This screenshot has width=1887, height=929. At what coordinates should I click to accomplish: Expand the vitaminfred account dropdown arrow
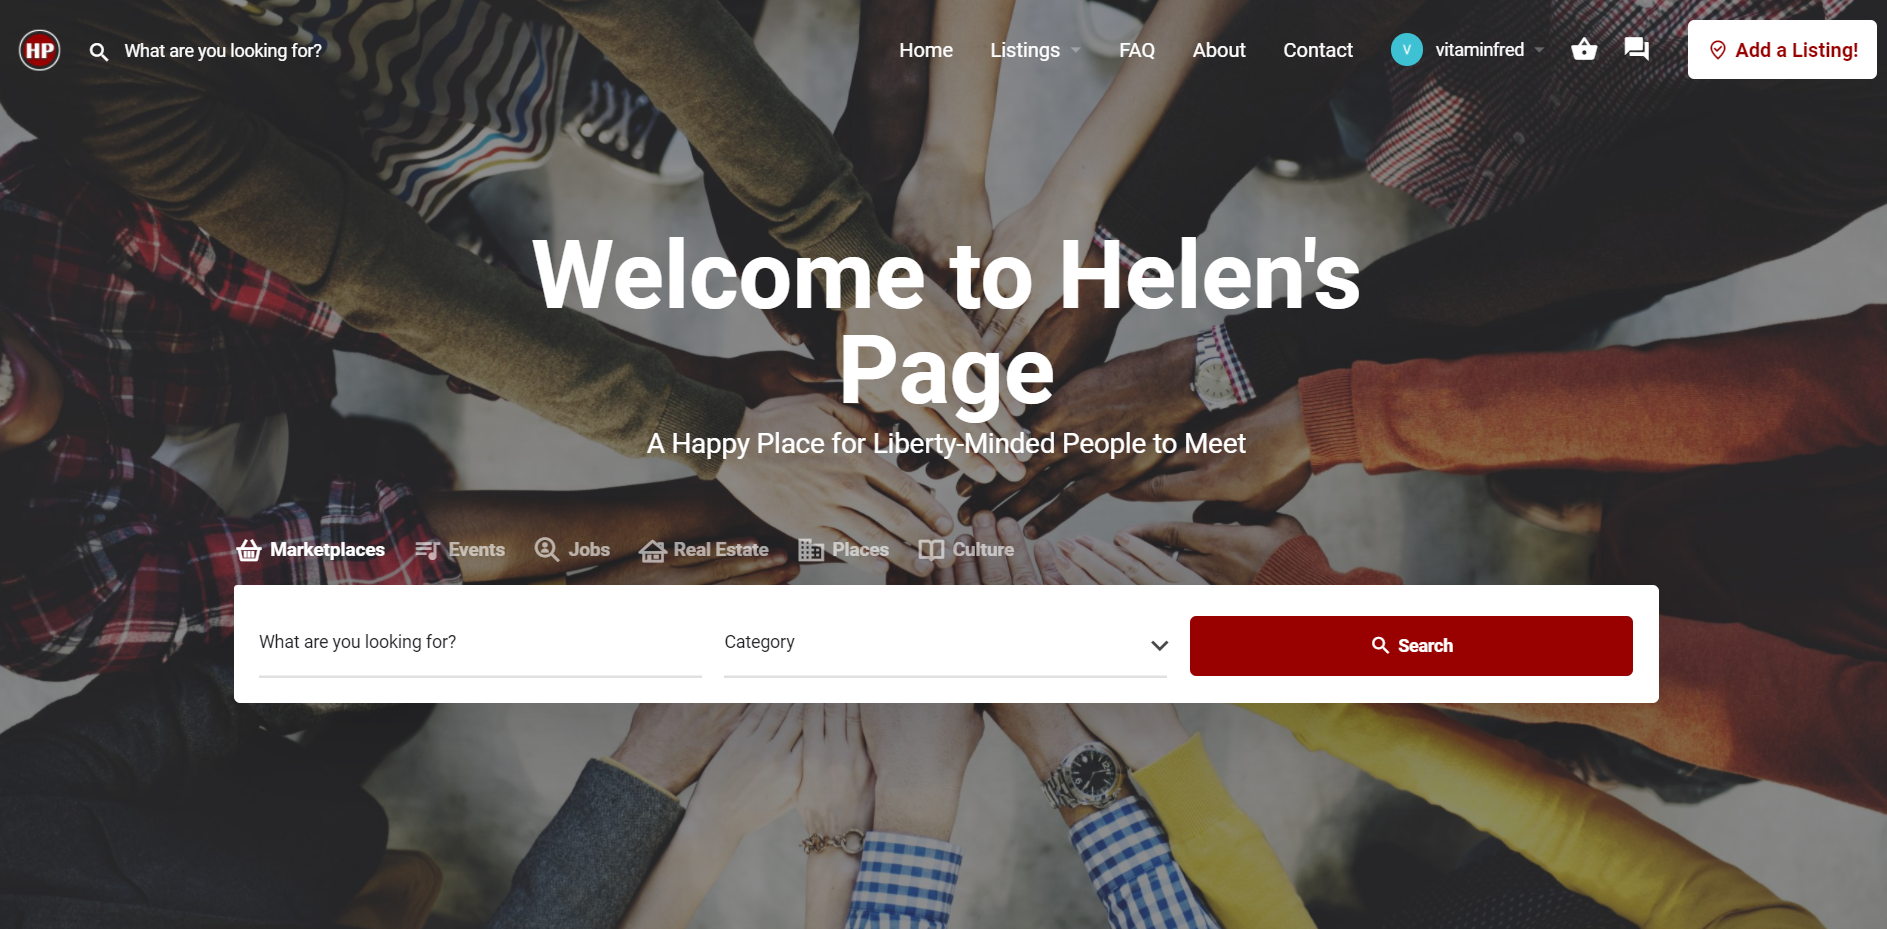tap(1539, 50)
